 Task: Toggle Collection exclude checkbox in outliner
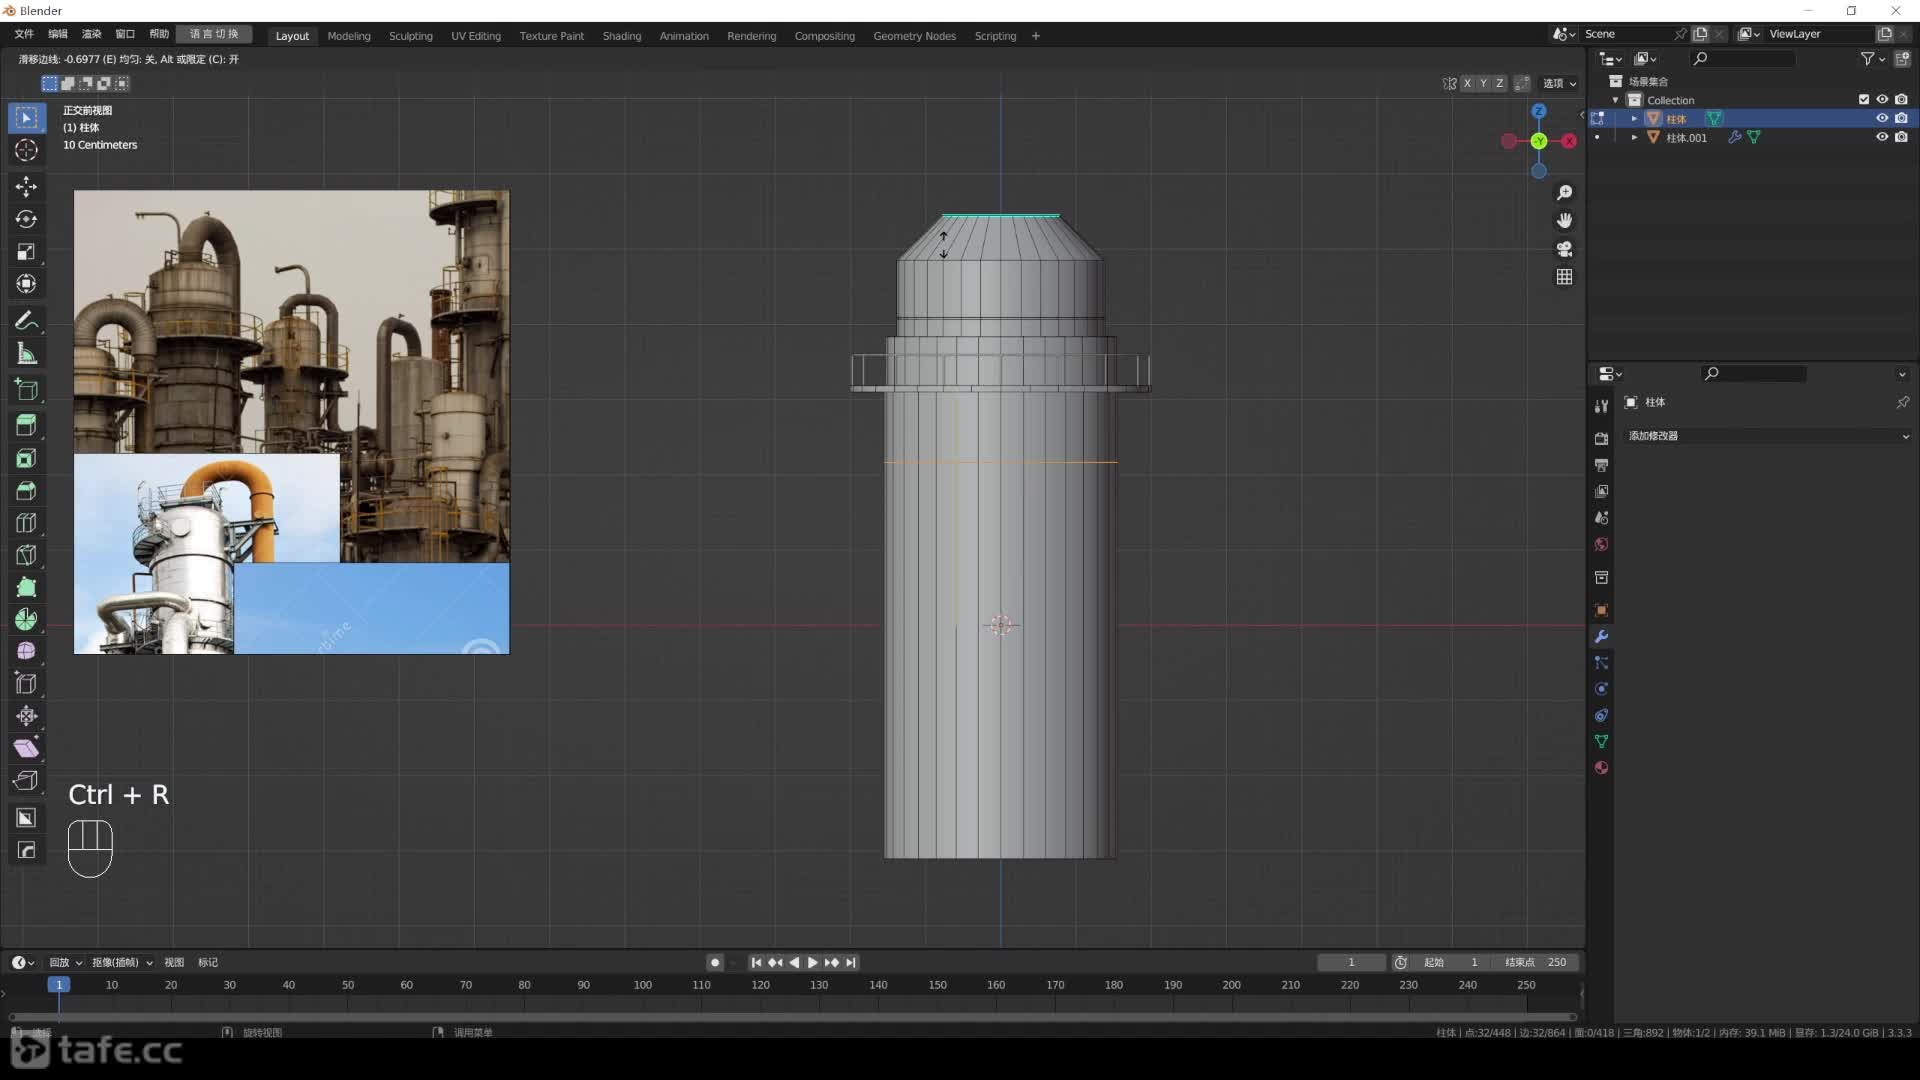click(1864, 100)
